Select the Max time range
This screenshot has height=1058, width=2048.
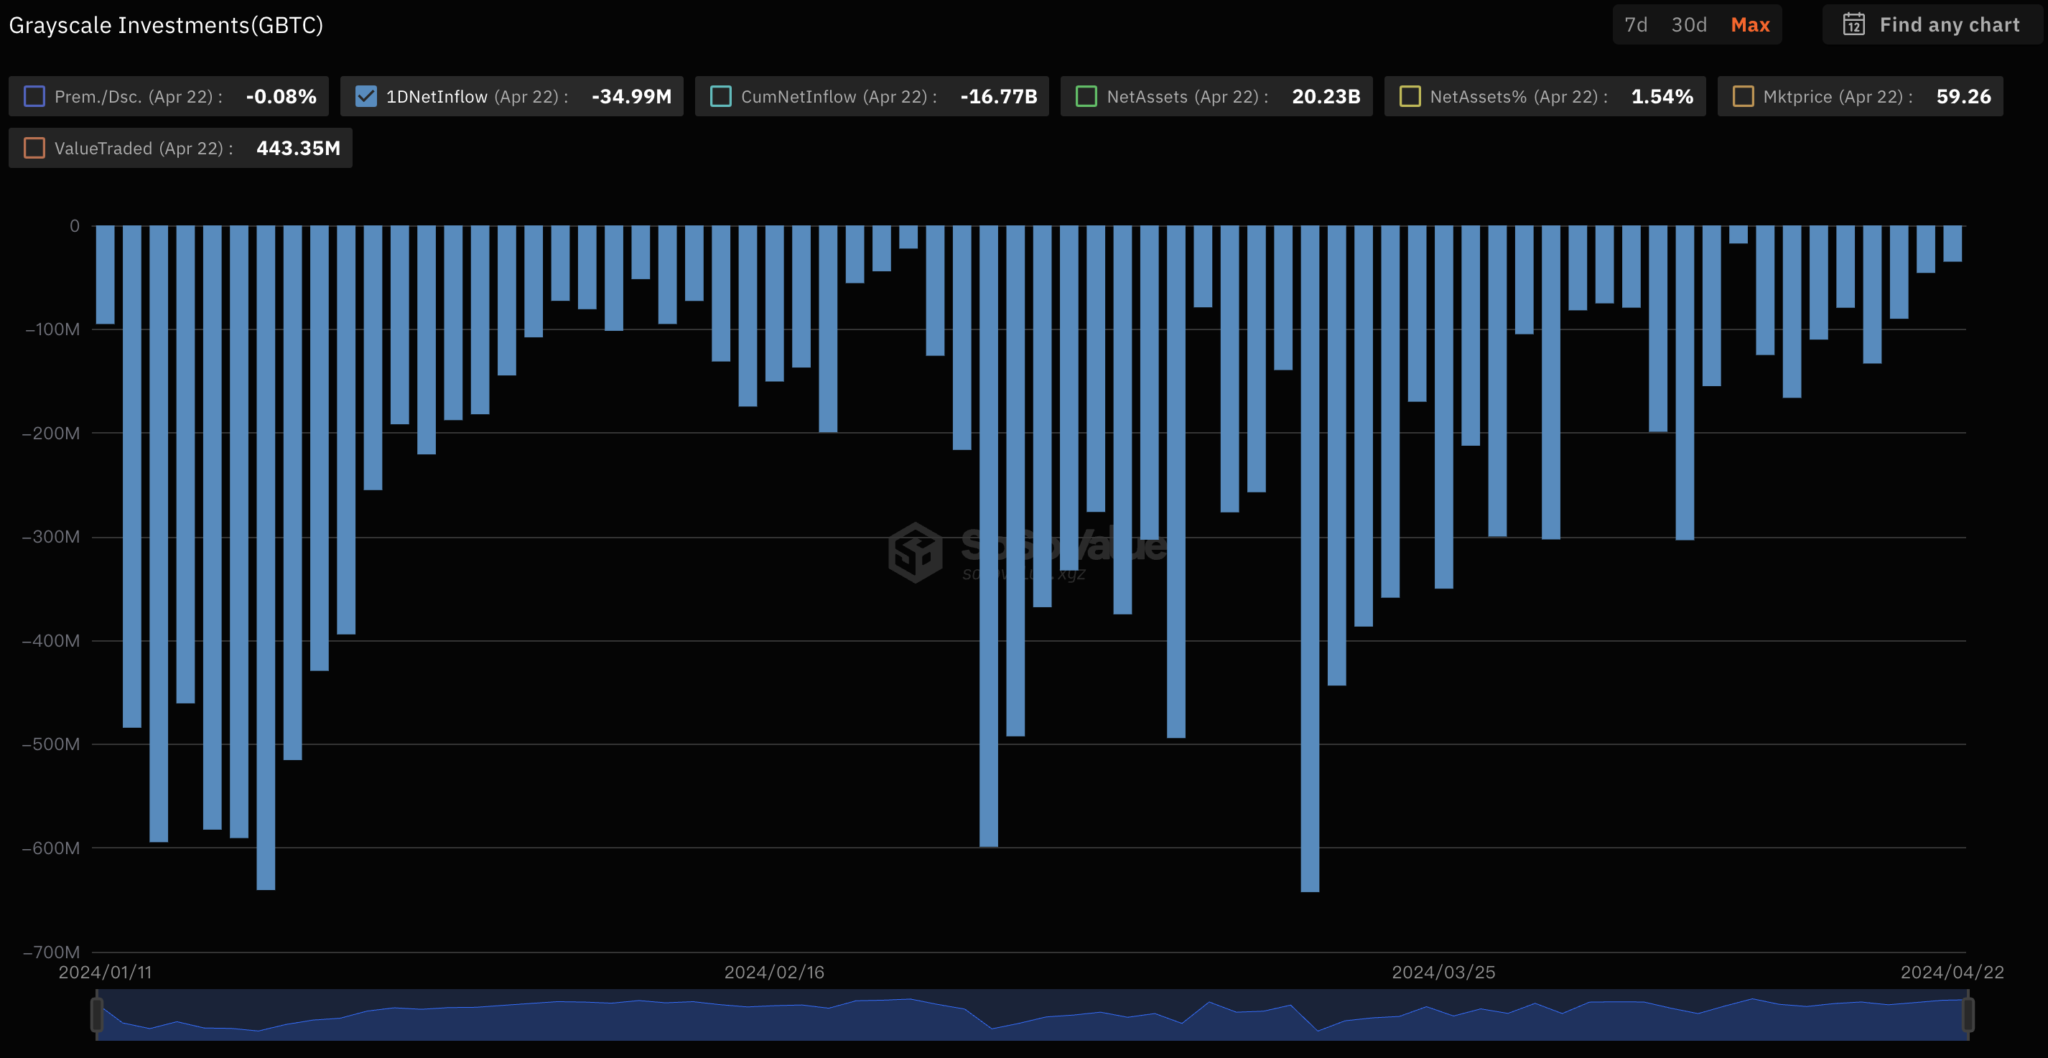tap(1750, 25)
